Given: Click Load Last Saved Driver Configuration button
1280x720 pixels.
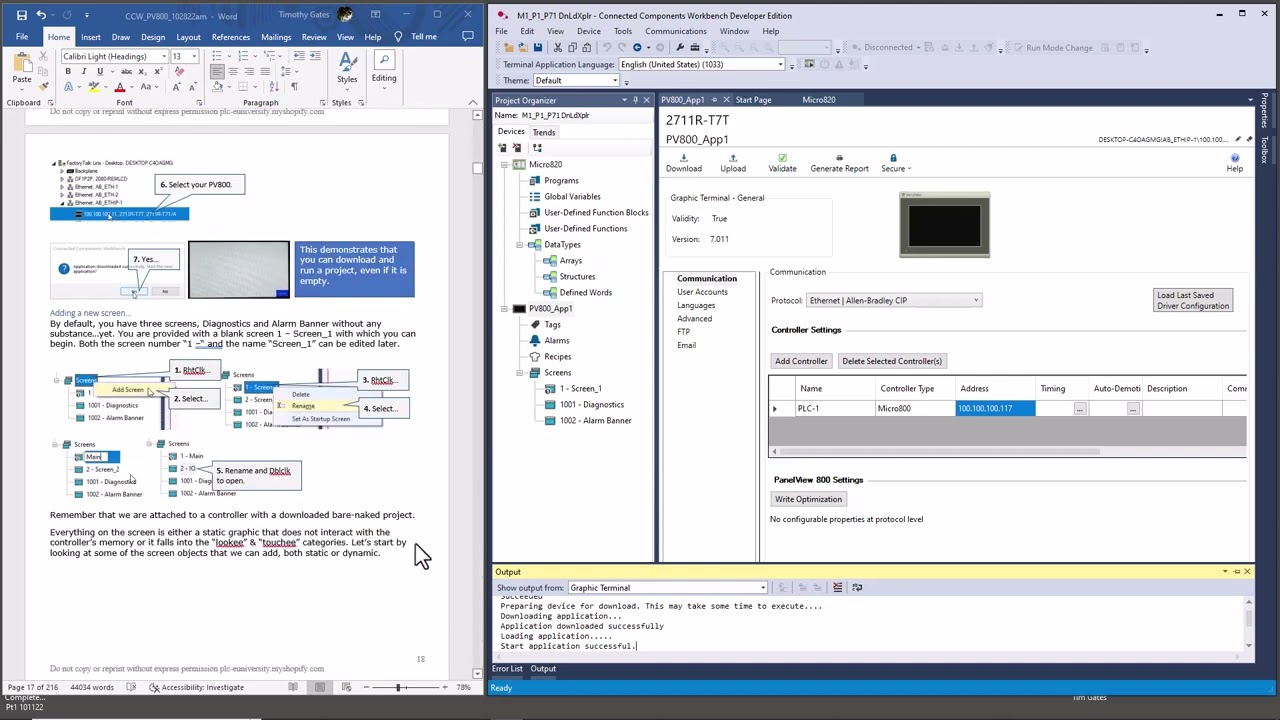Looking at the screenshot, I should [x=1192, y=300].
